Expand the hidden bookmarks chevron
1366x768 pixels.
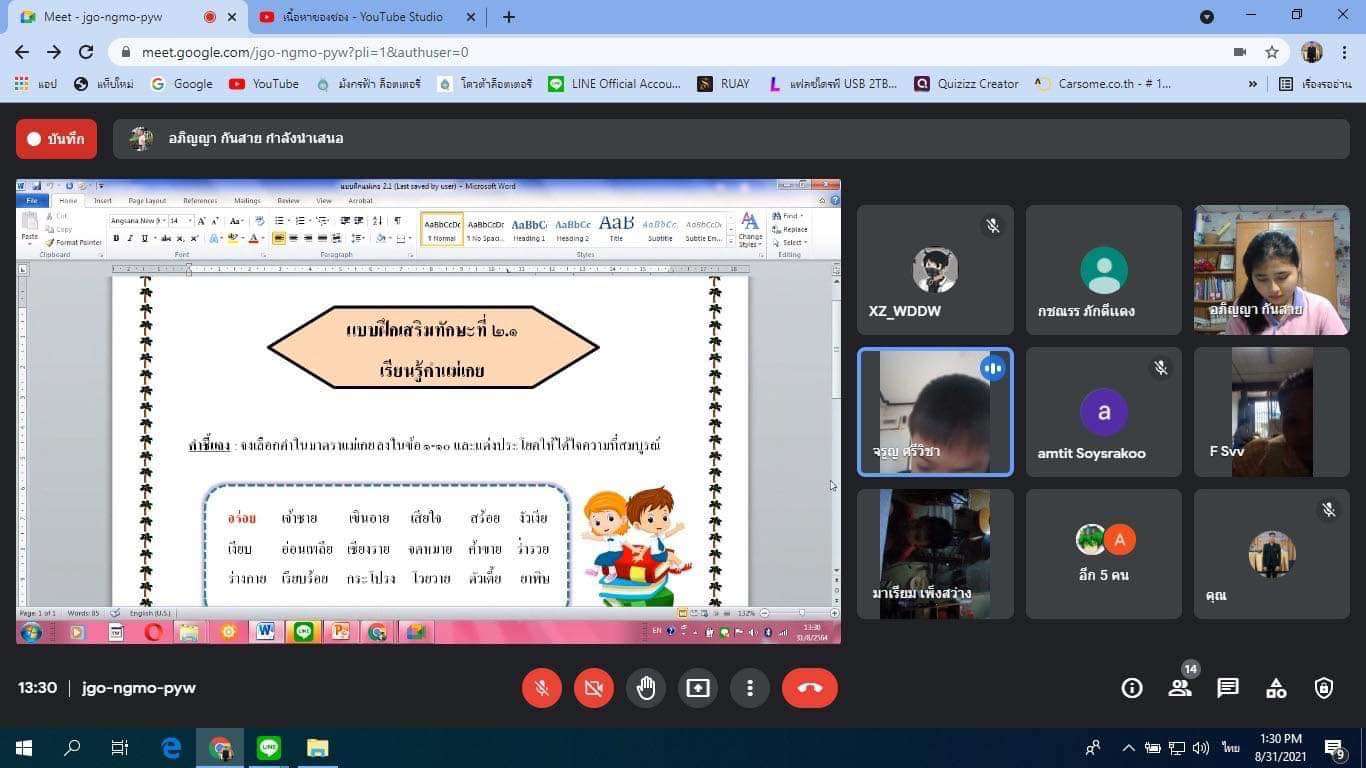[1252, 84]
